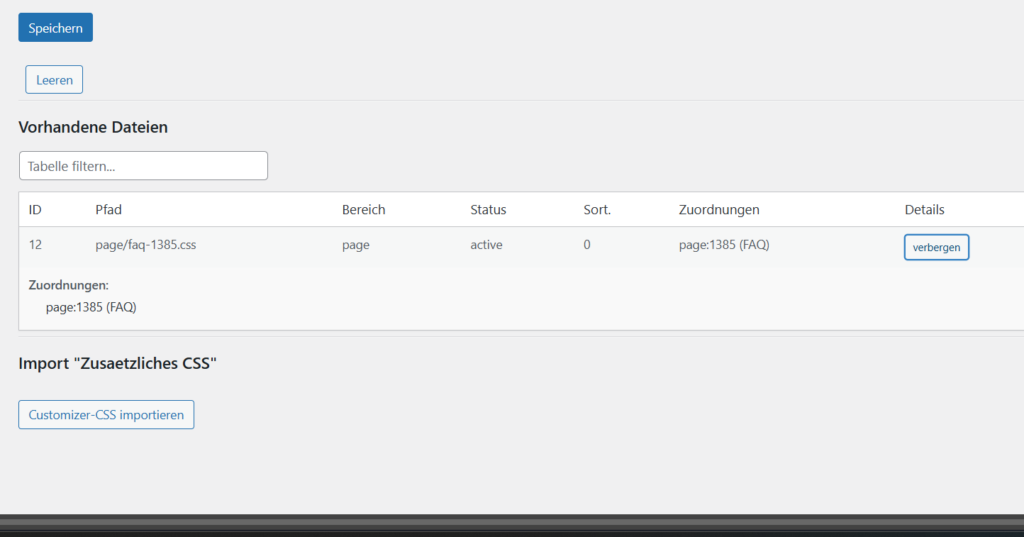Click the Details column header
Viewport: 1024px width, 537px height.
click(x=924, y=210)
